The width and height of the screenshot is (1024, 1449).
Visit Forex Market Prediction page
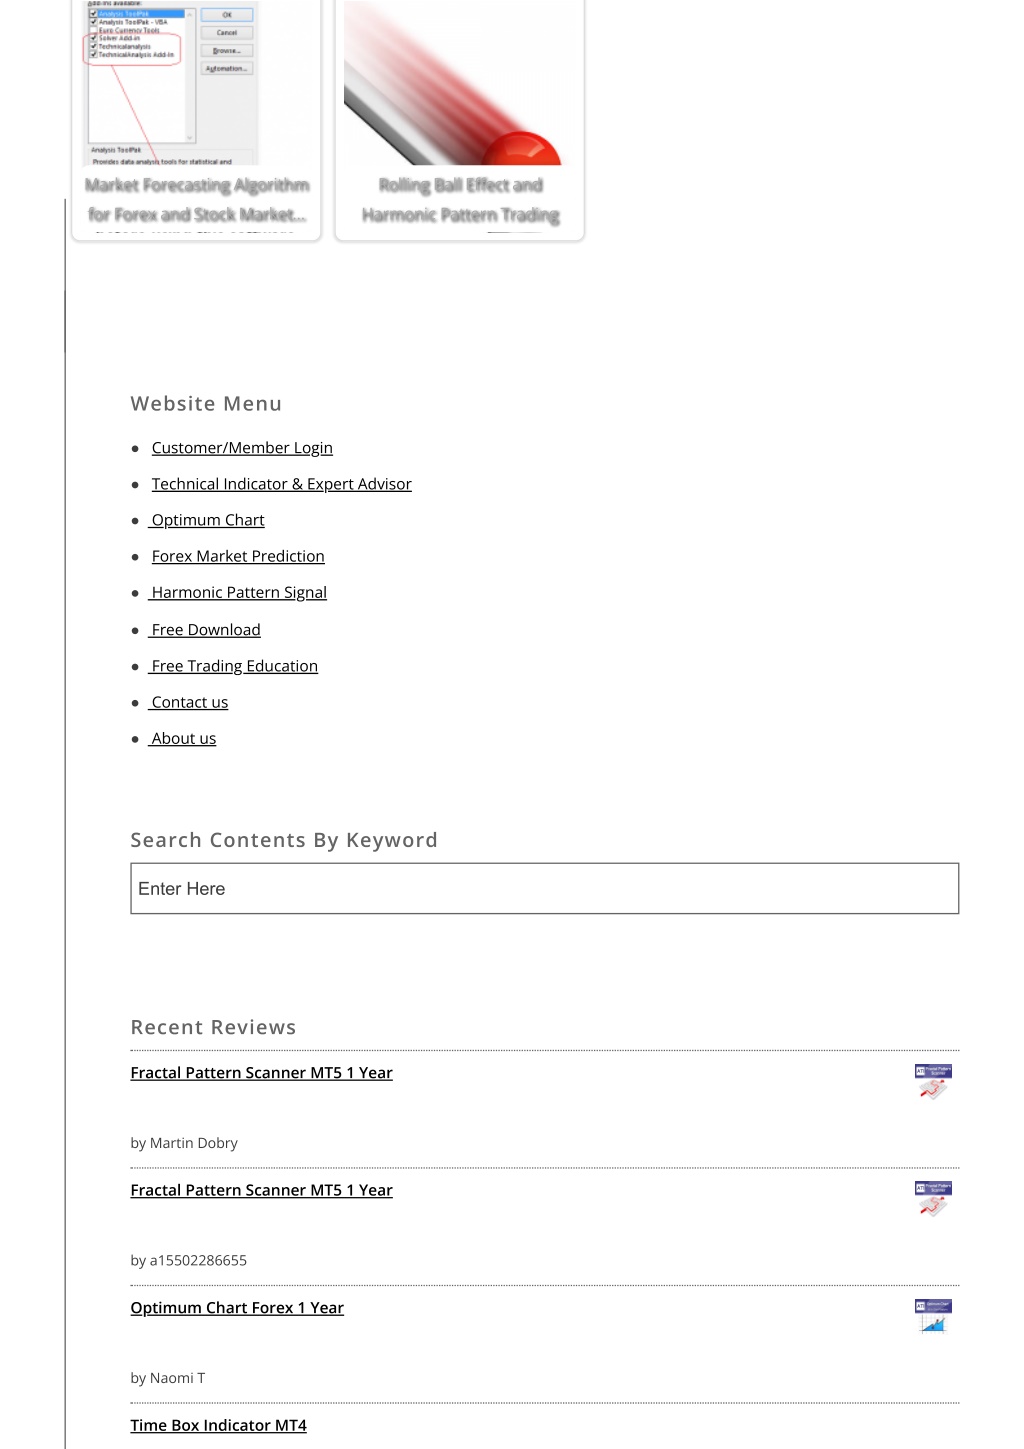coord(238,556)
